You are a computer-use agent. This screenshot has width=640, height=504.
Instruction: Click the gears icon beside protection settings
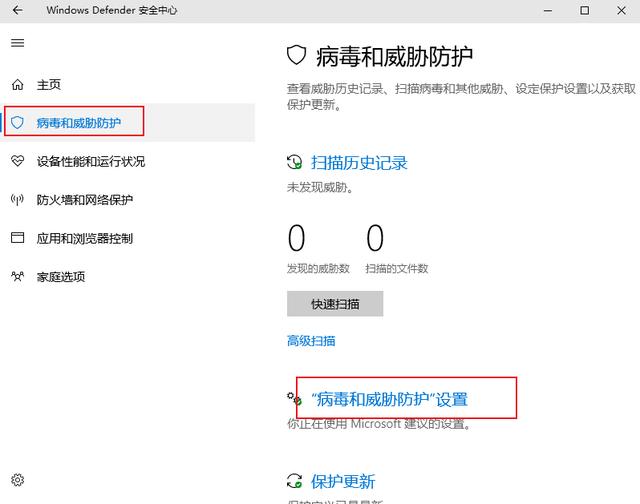294,398
